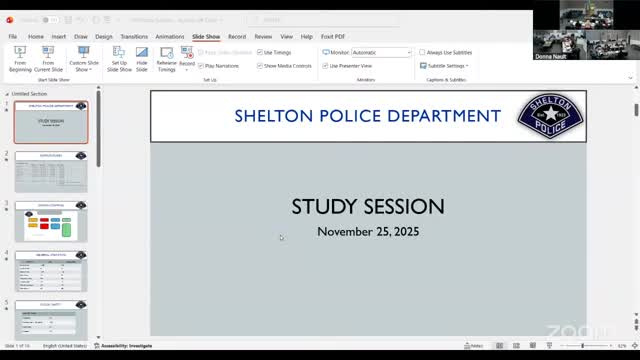Open the File menu
Viewport: 640px width, 360px height.
tap(13, 36)
